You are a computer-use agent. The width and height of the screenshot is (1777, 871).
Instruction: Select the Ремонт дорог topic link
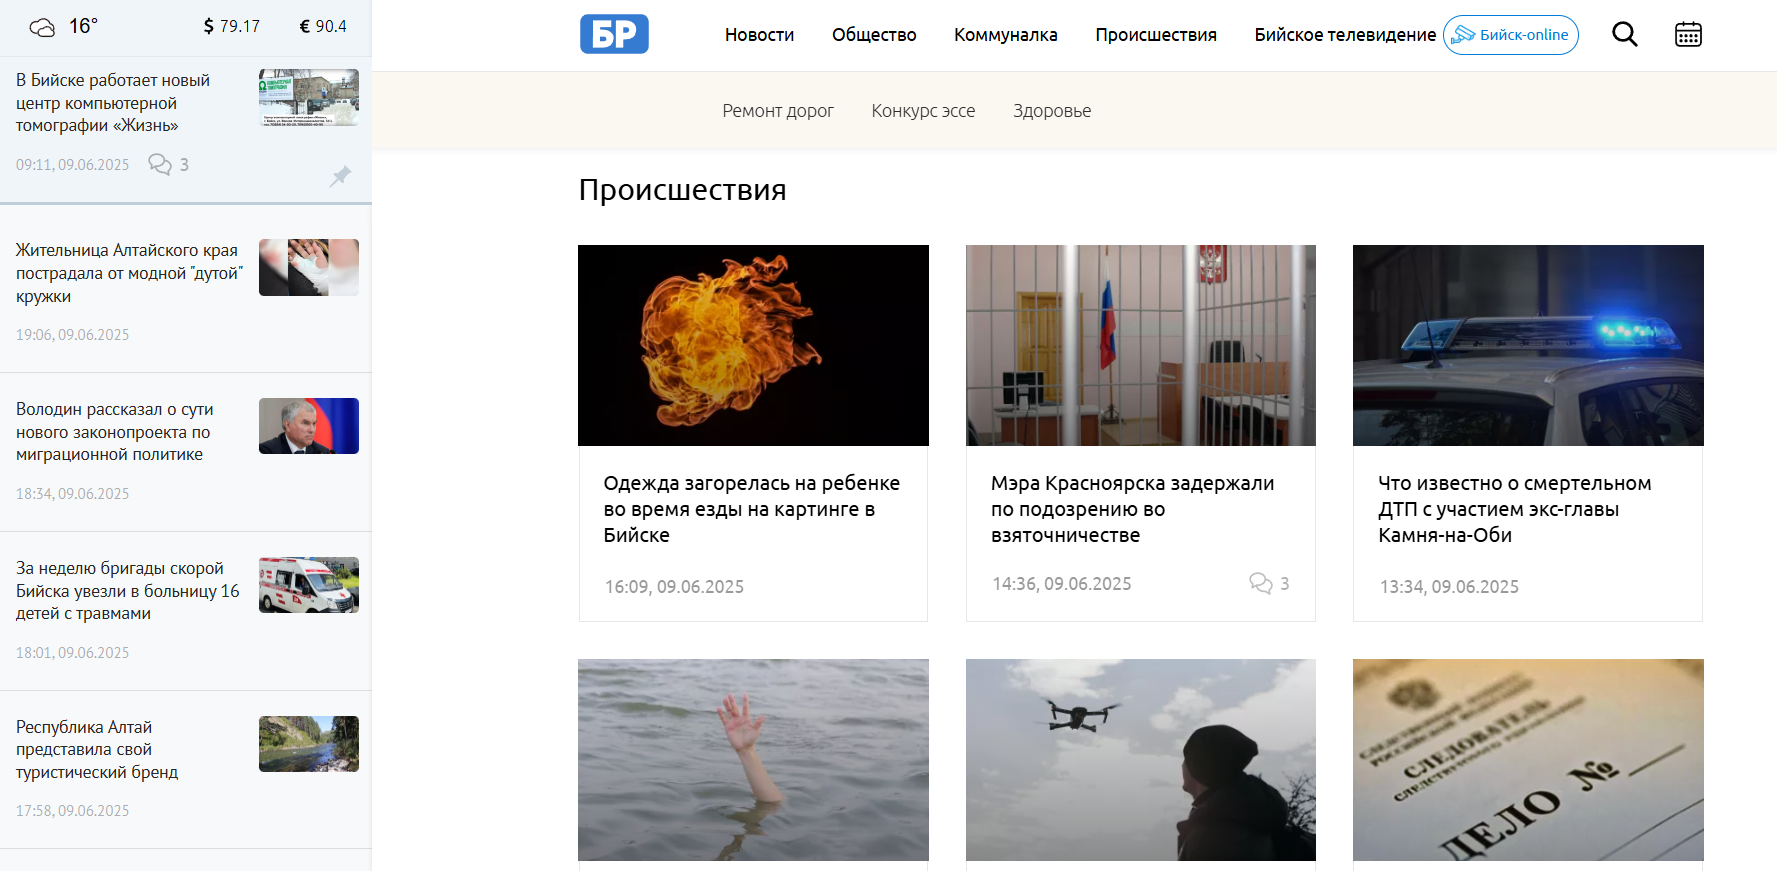(x=778, y=111)
